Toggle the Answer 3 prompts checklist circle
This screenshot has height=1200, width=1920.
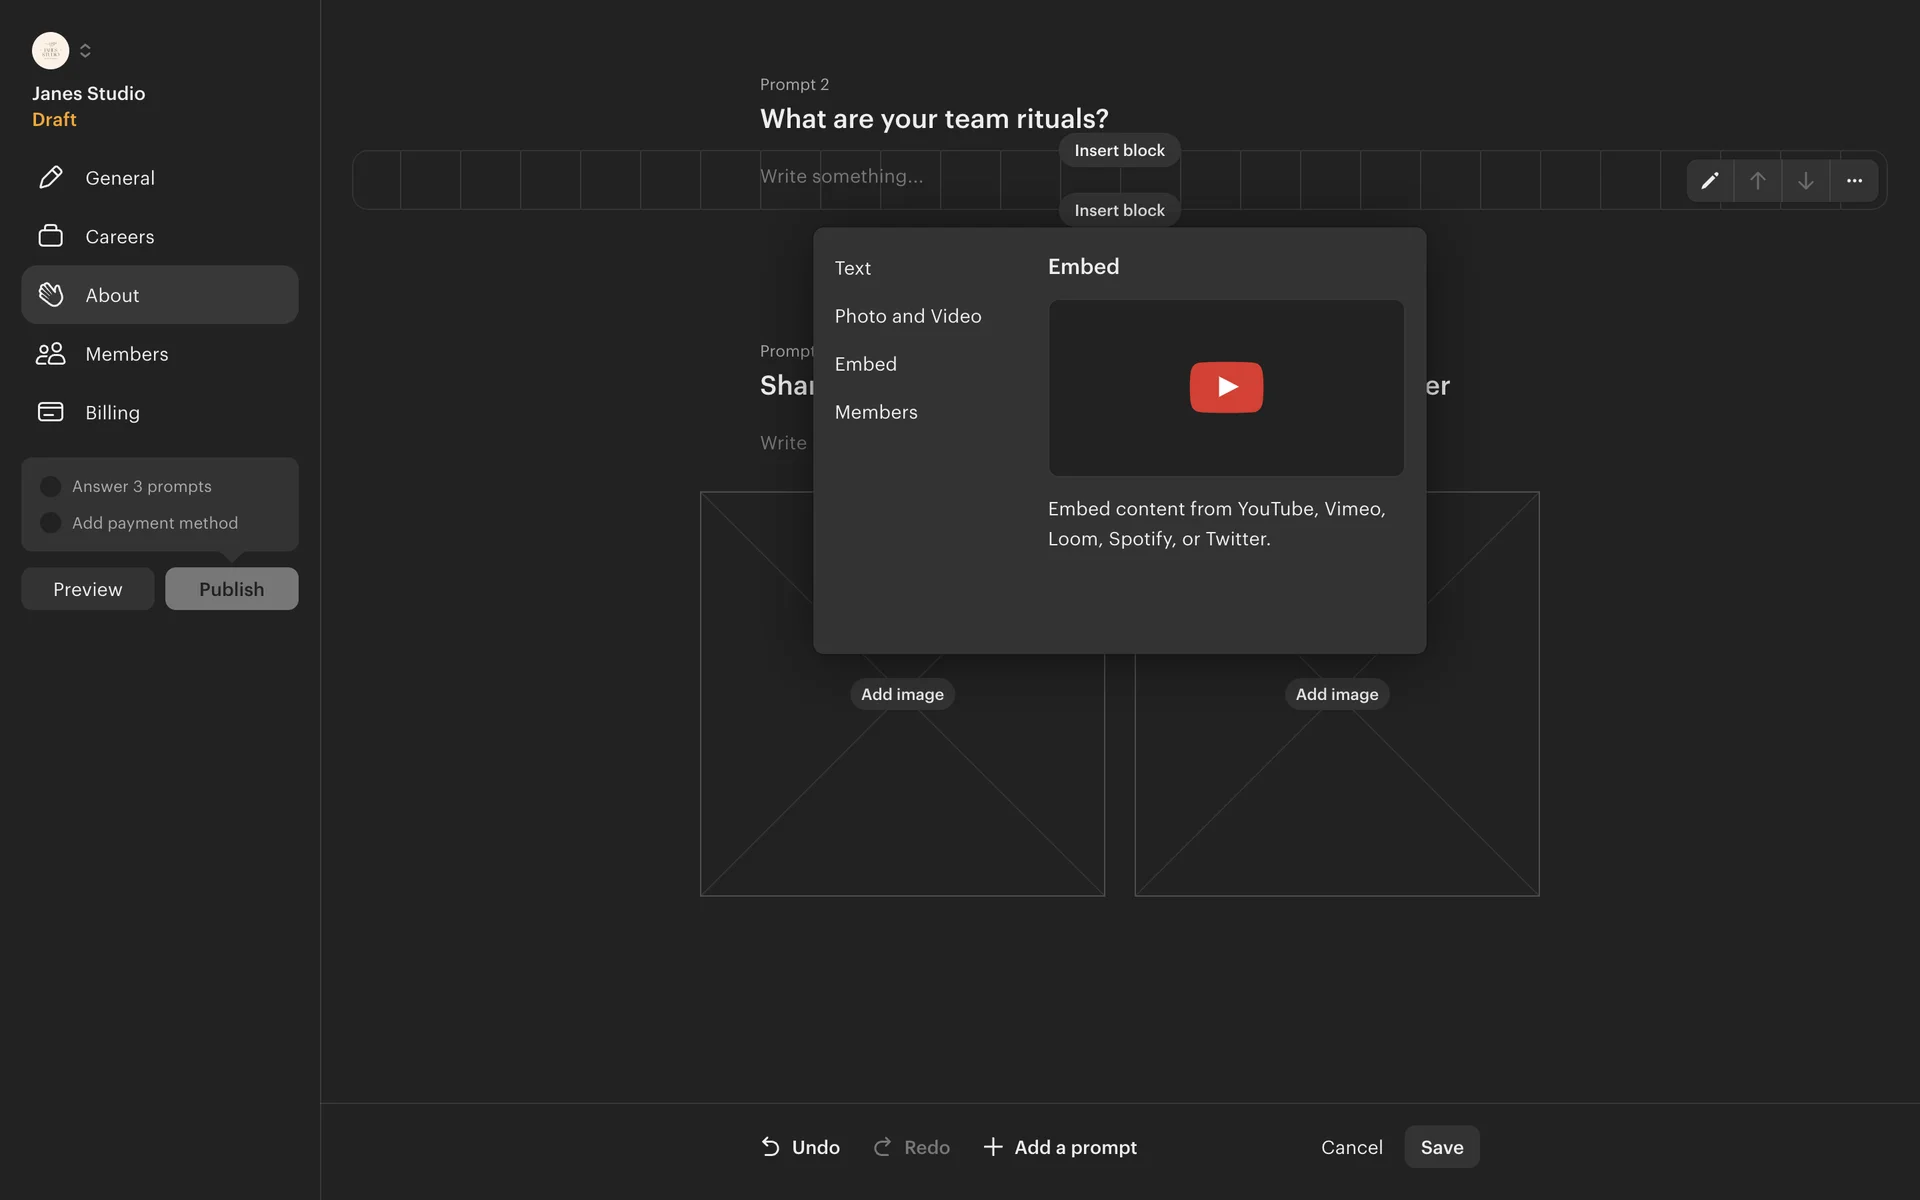click(50, 486)
